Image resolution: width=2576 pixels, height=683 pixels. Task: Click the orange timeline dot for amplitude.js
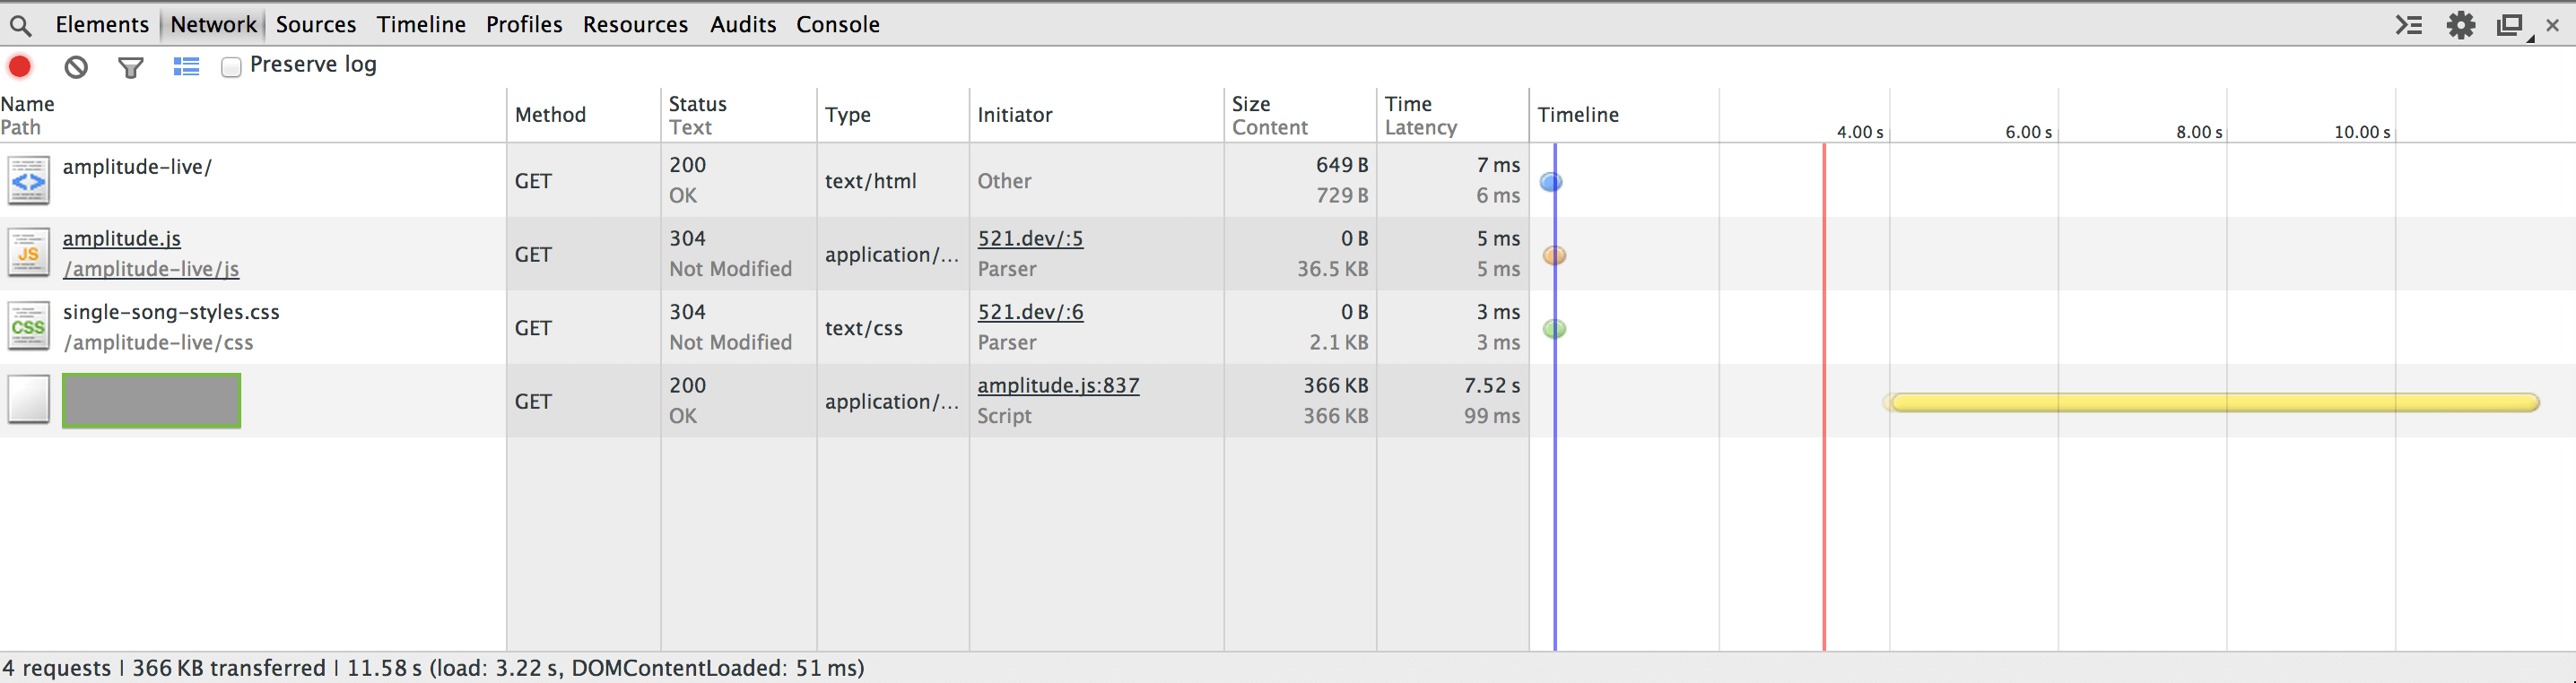pos(1554,255)
